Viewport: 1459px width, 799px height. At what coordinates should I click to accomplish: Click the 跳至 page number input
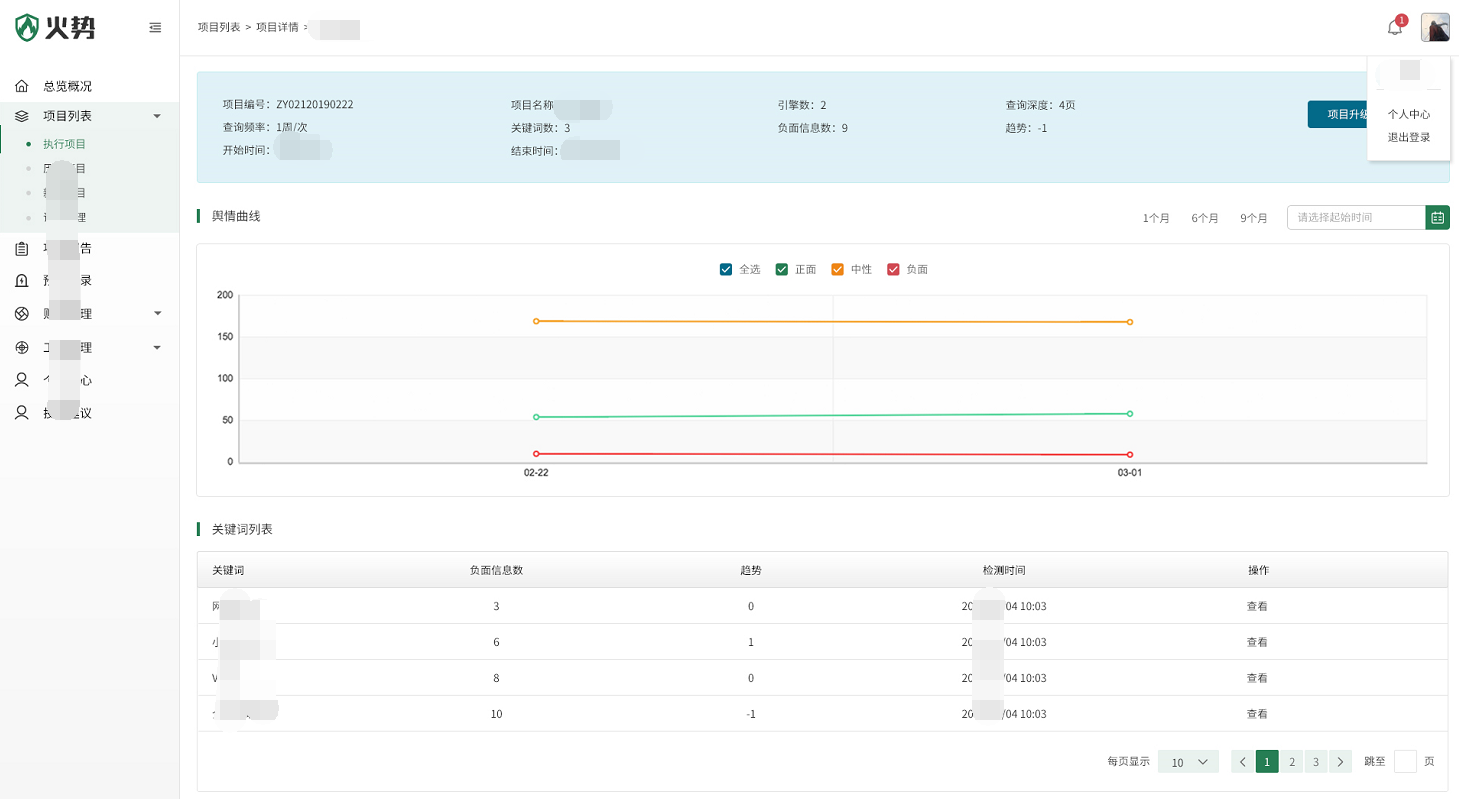coord(1405,762)
